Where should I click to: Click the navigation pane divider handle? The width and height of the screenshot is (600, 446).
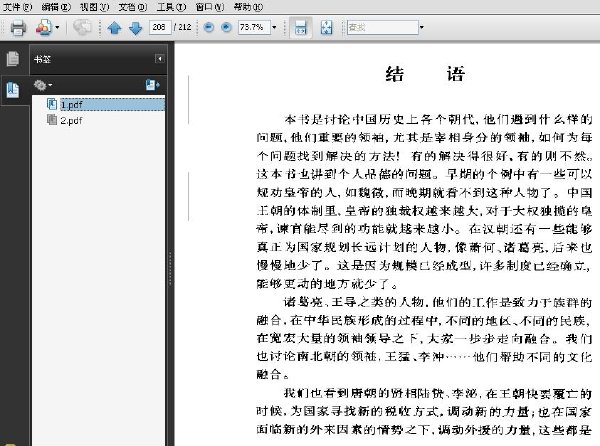coord(170,269)
